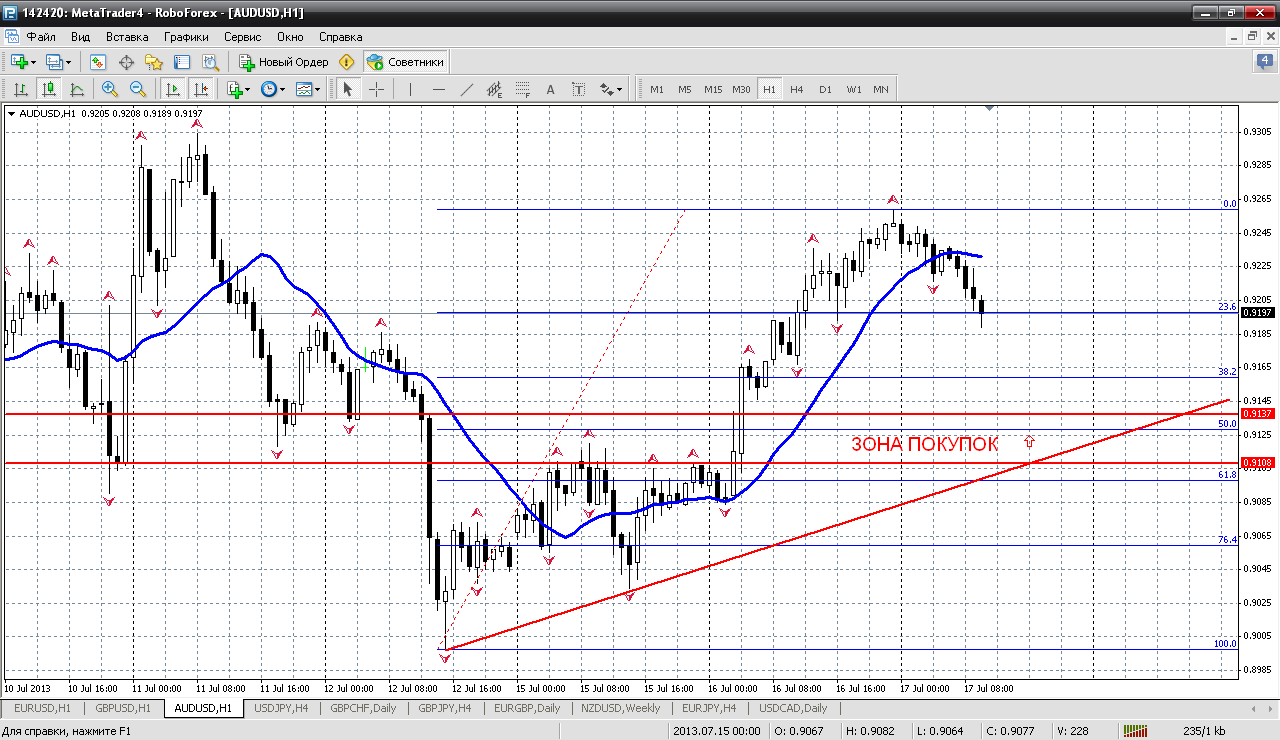Open the Сервис menu
Screen dimensions: 1280x740
click(243, 36)
